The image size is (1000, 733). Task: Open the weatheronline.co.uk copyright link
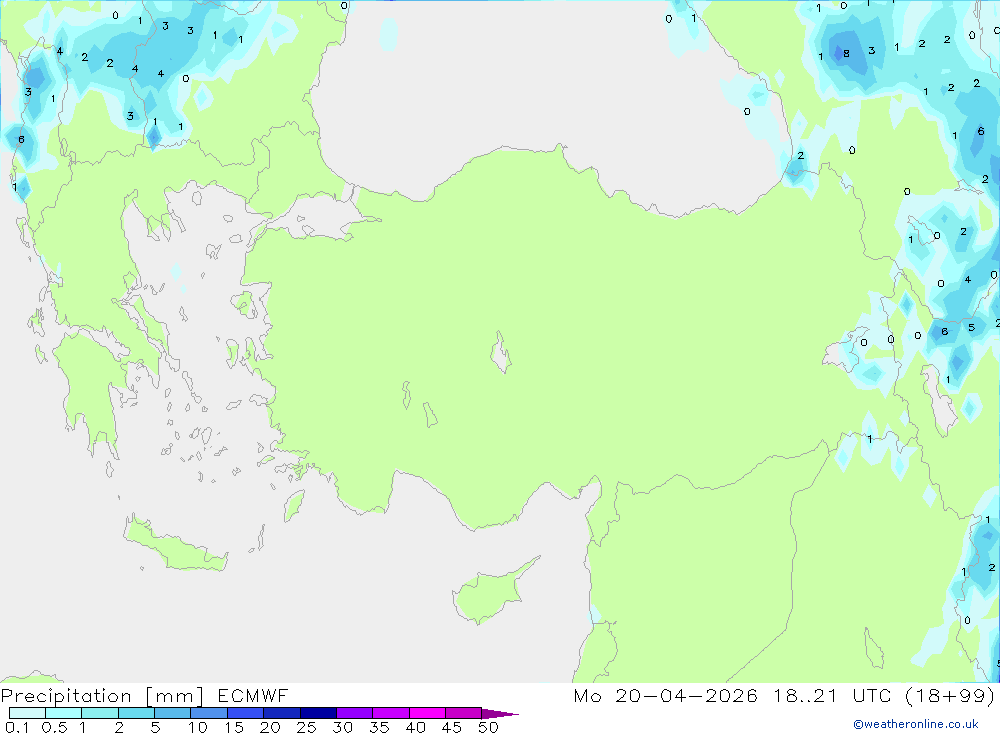(x=916, y=724)
